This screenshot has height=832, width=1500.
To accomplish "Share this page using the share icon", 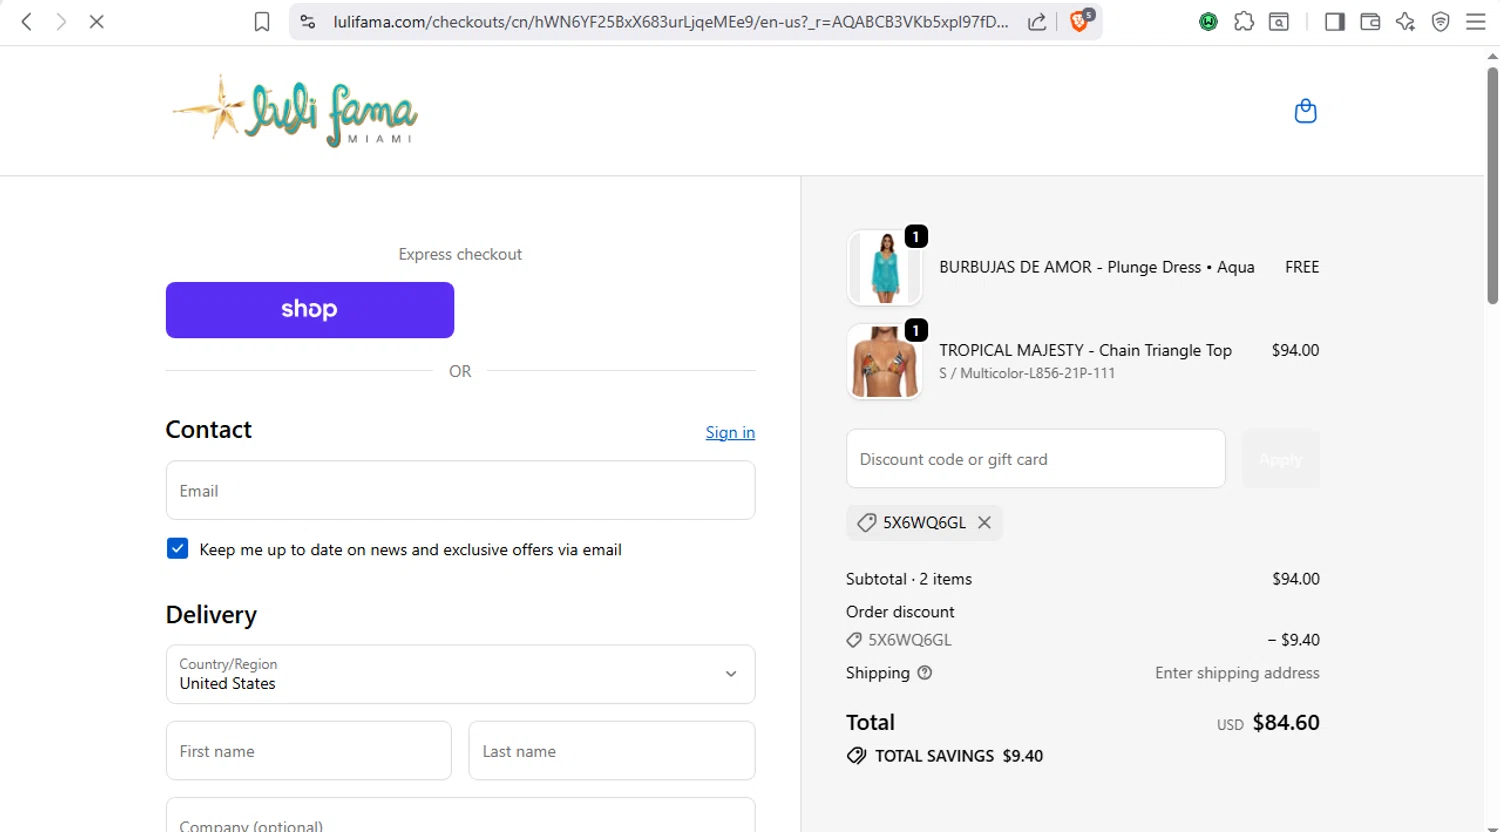I will coord(1038,22).
